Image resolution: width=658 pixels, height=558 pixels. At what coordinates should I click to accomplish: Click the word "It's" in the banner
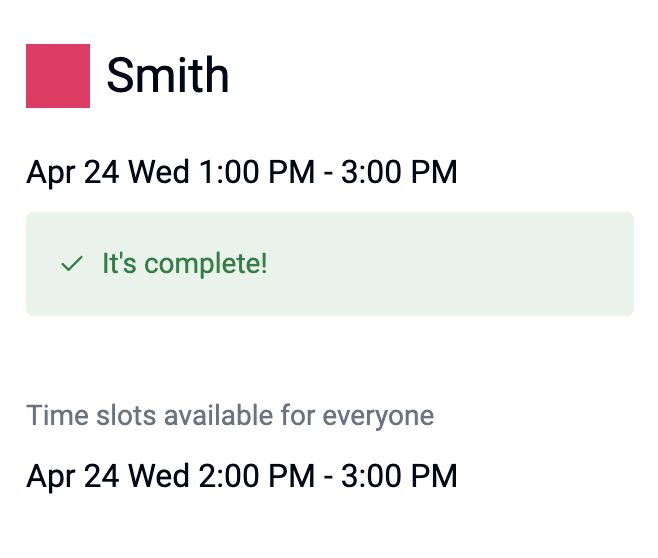pos(119,264)
